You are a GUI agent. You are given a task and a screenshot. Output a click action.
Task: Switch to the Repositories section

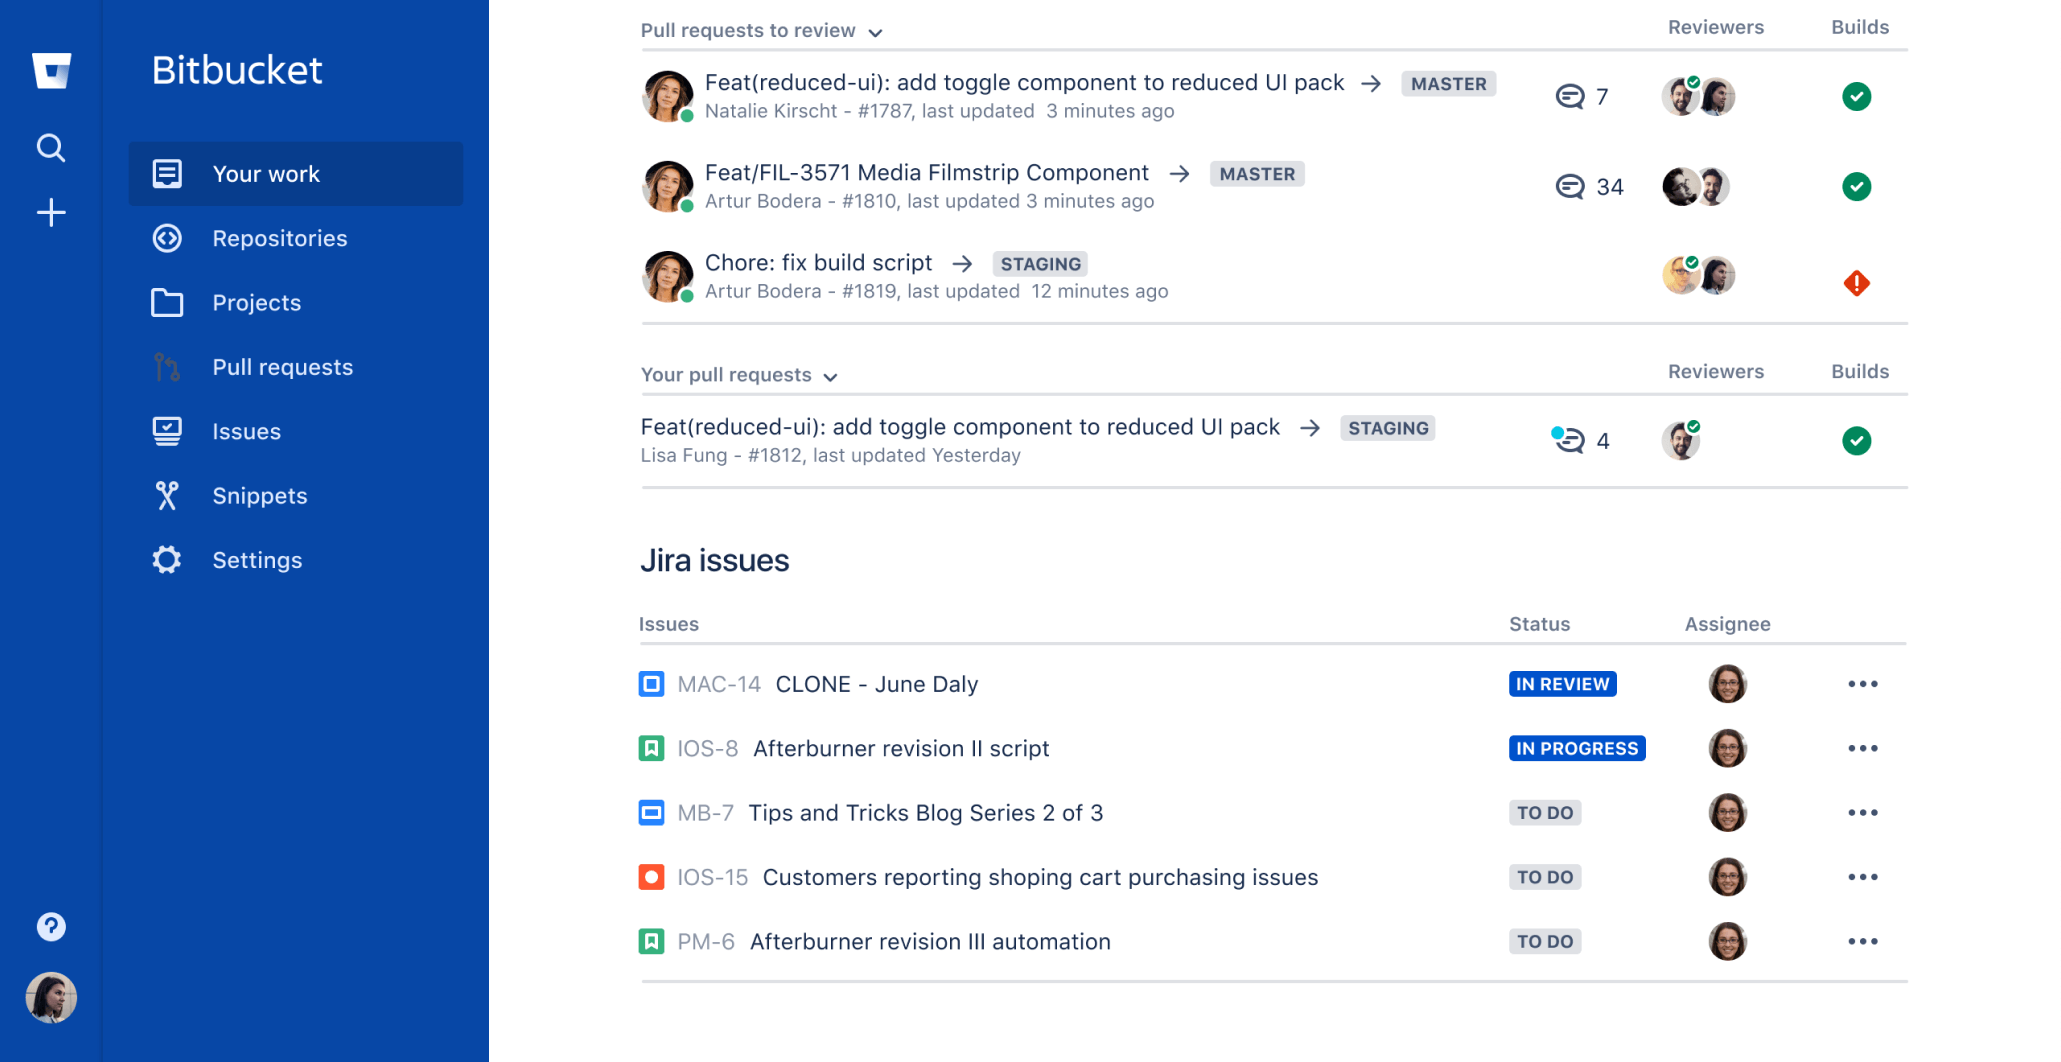(280, 238)
